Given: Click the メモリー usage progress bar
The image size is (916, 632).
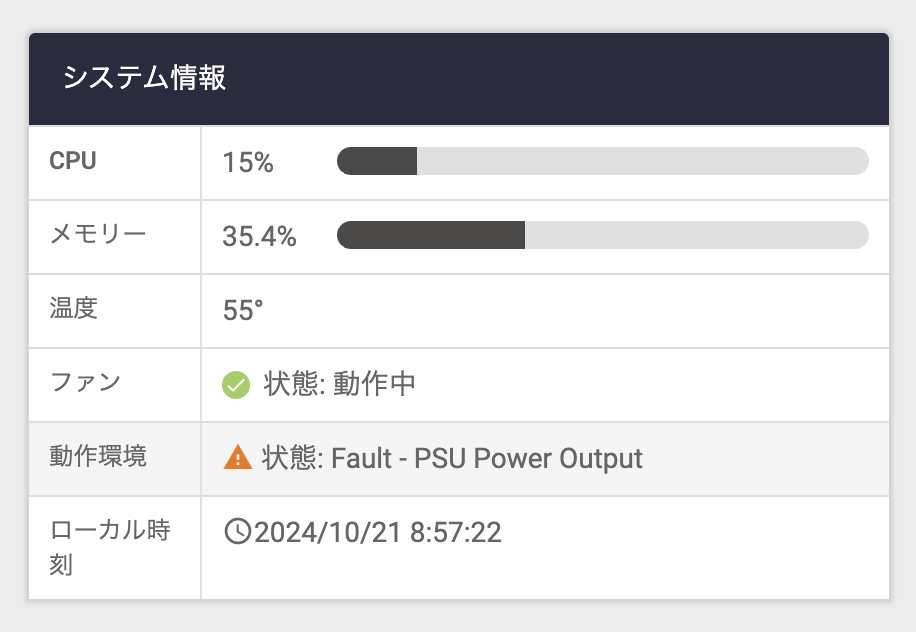Looking at the screenshot, I should tap(602, 235).
